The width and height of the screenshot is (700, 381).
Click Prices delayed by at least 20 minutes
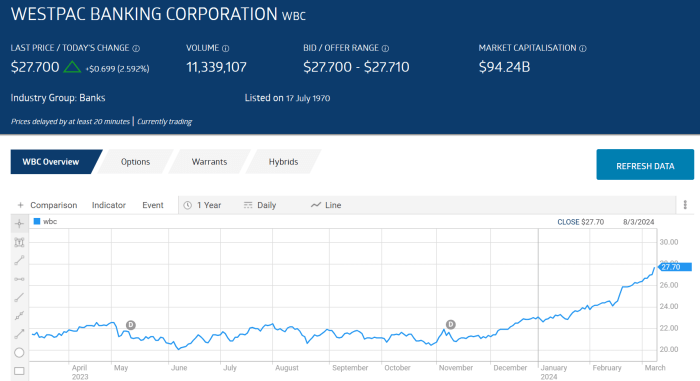click(70, 121)
